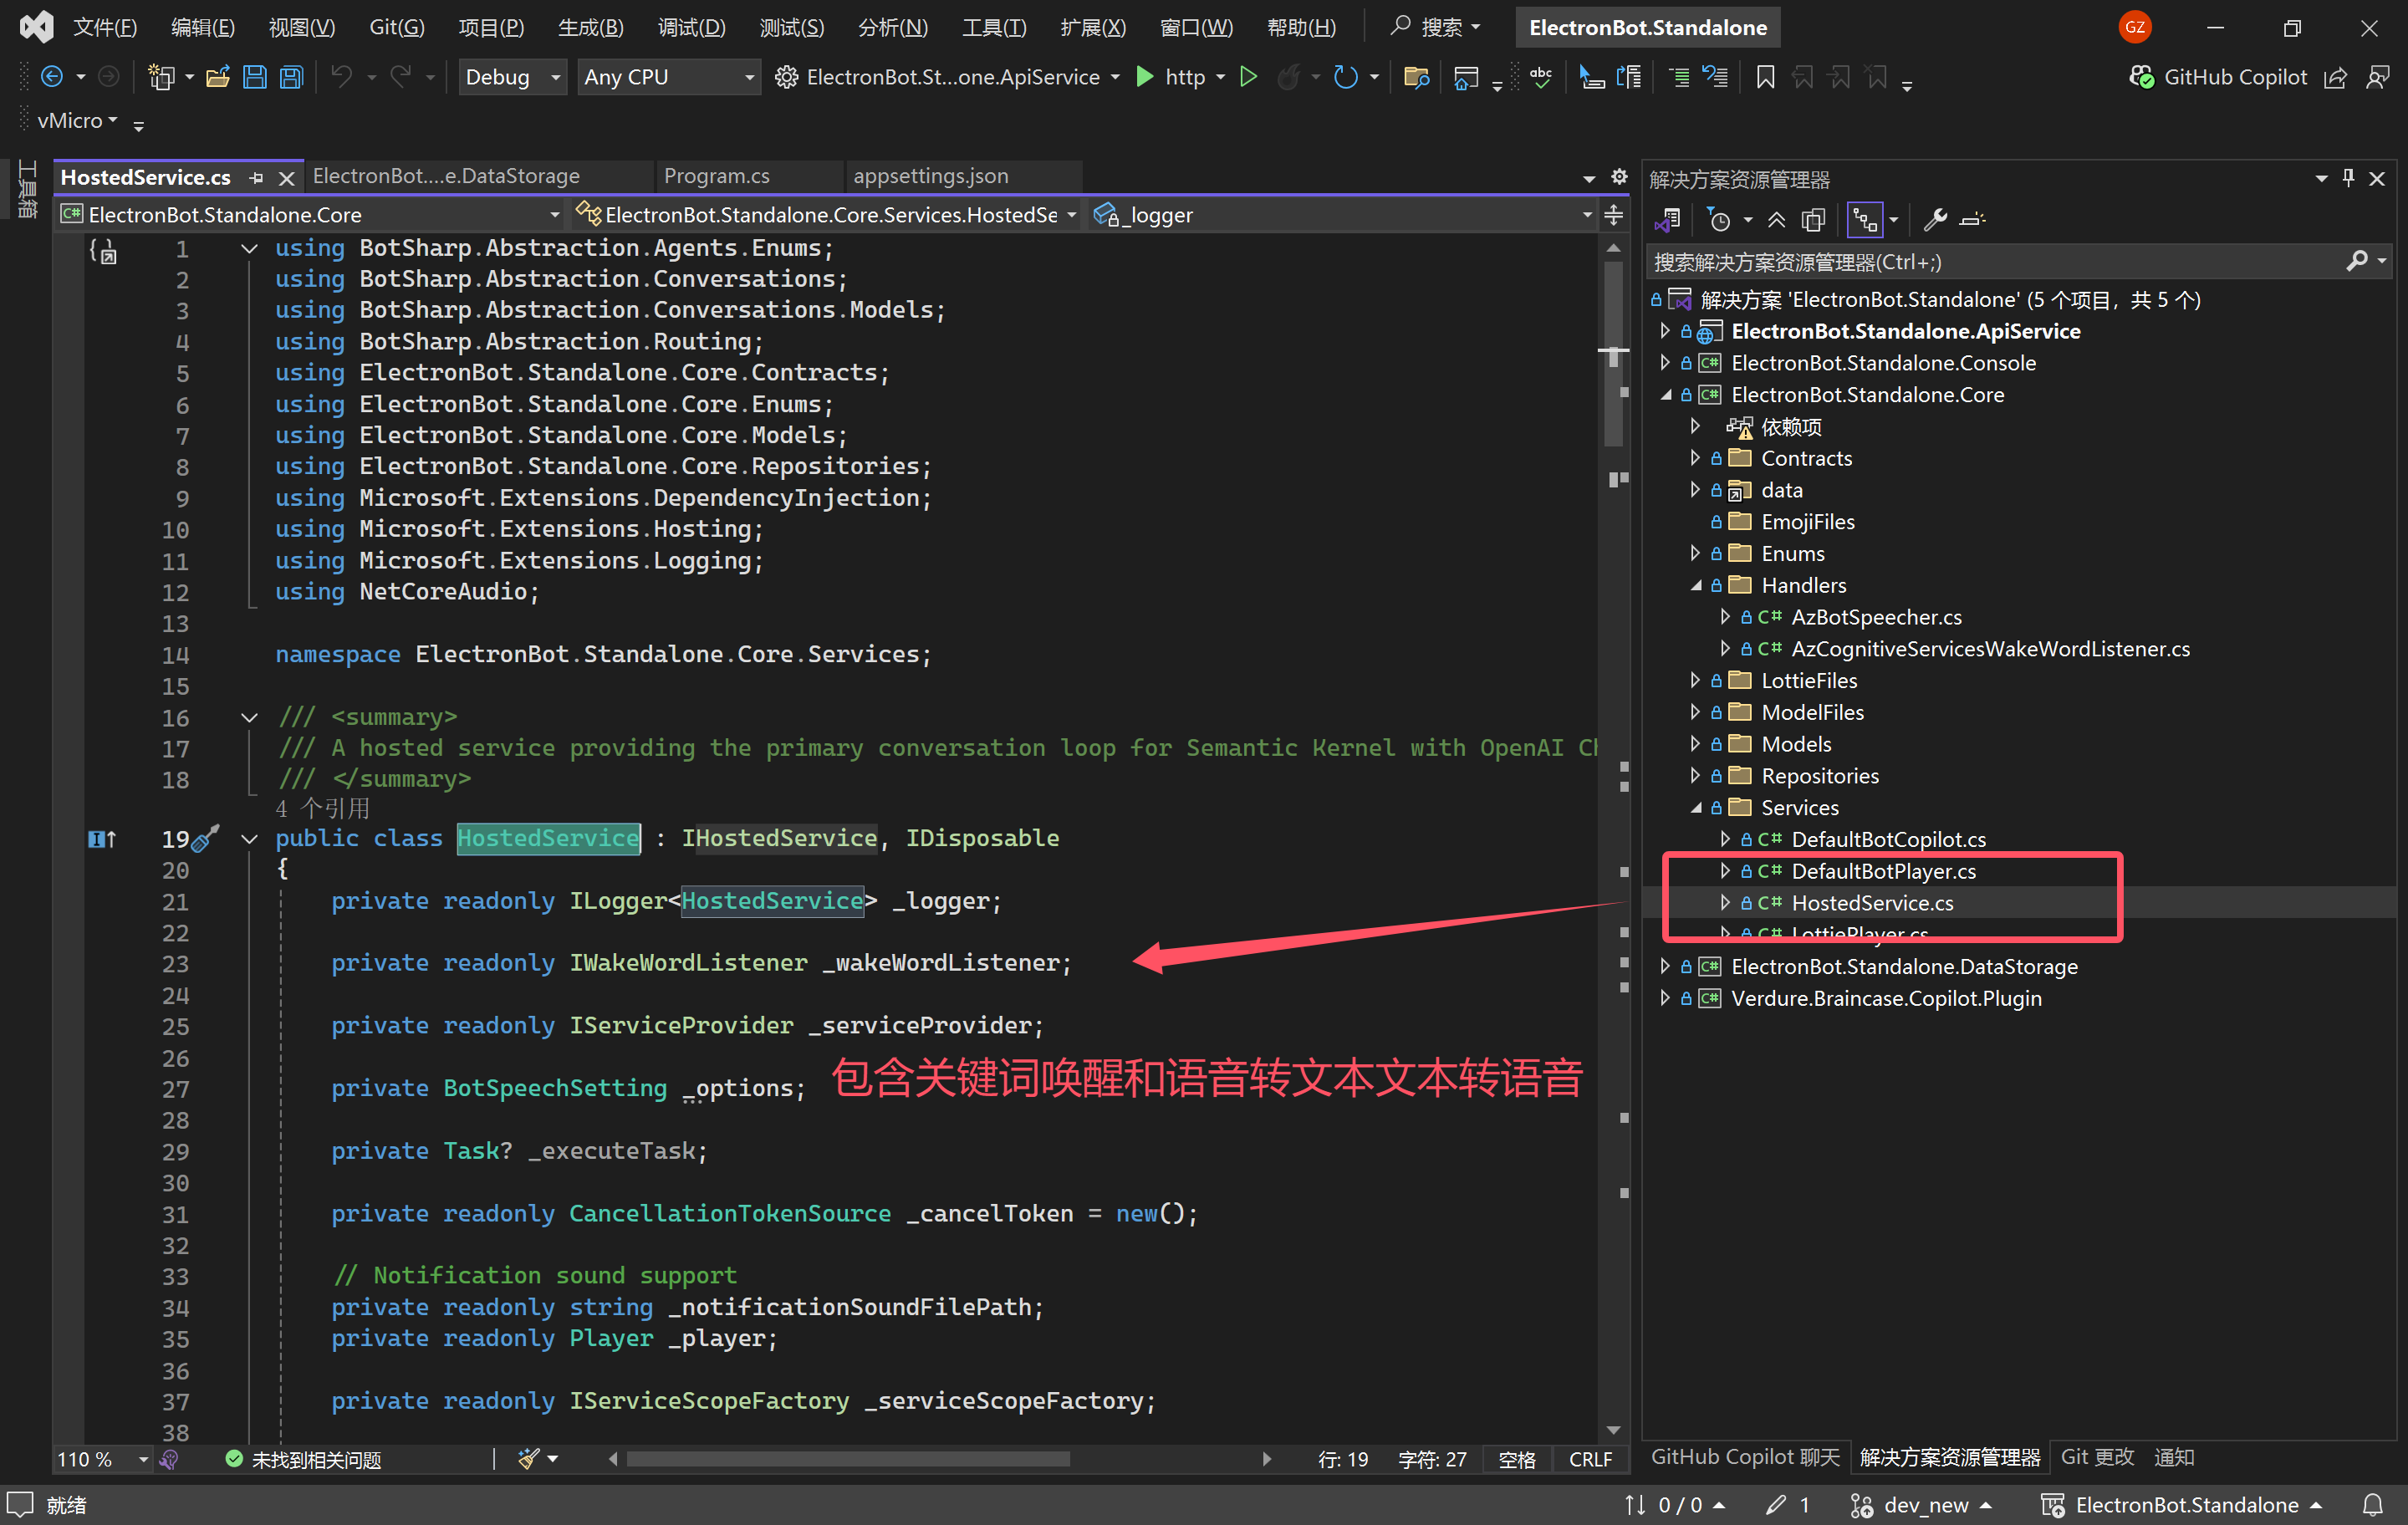Open the 工具(T) menu
This screenshot has width=2408, height=1525.
pos(994,27)
